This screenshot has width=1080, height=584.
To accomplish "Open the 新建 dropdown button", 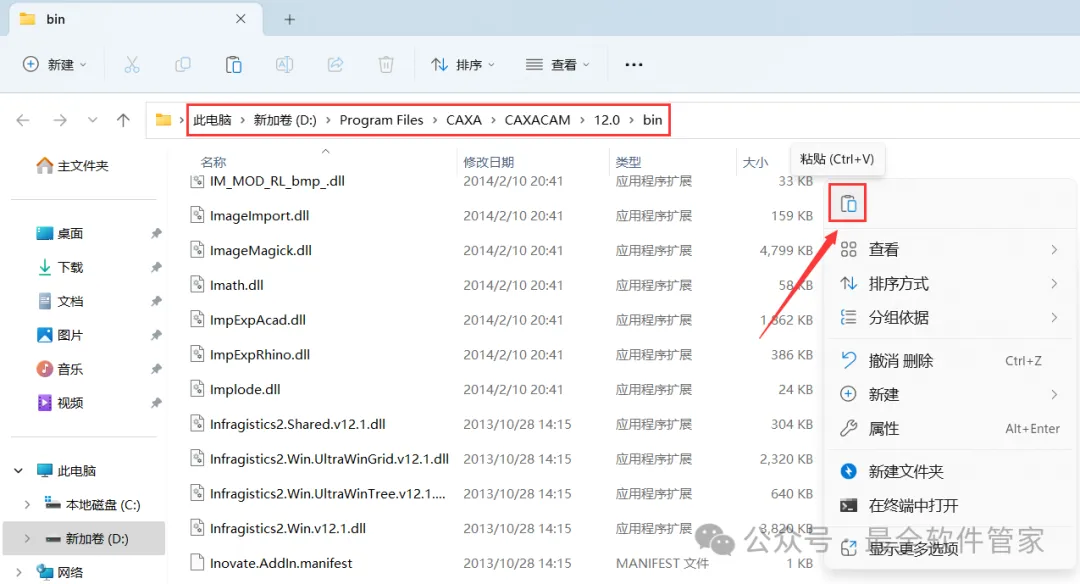I will click(x=55, y=65).
